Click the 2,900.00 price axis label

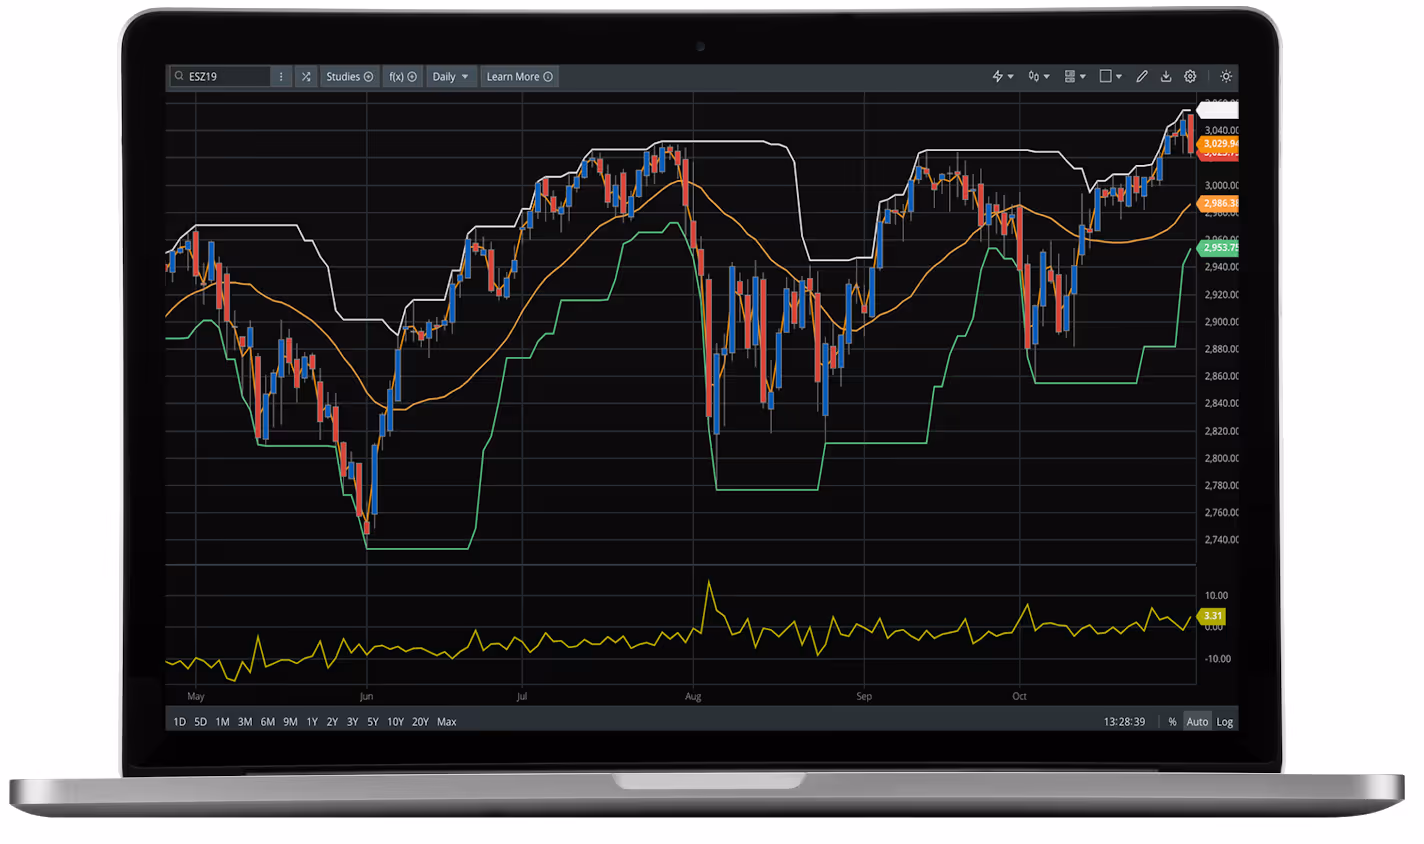pos(1221,322)
